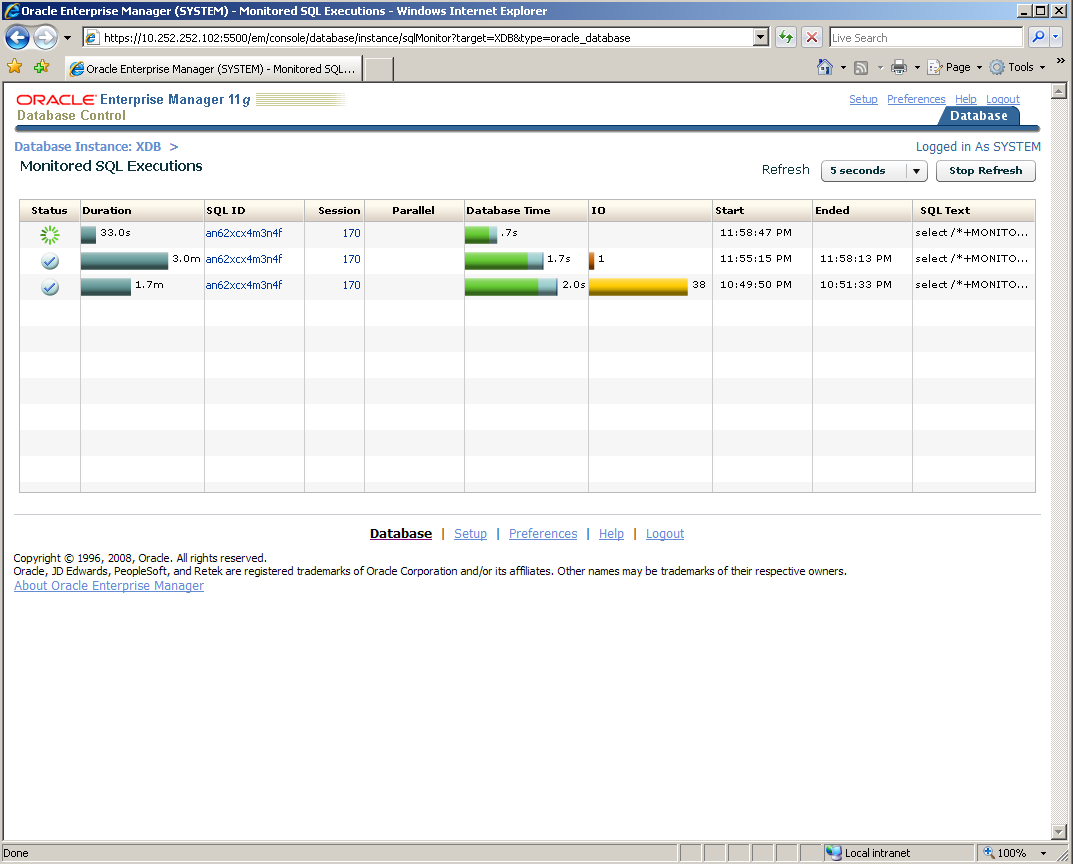Viewport: 1073px width, 864px height.
Task: Open session 170 for 11:58:47 PM row
Action: coord(351,233)
